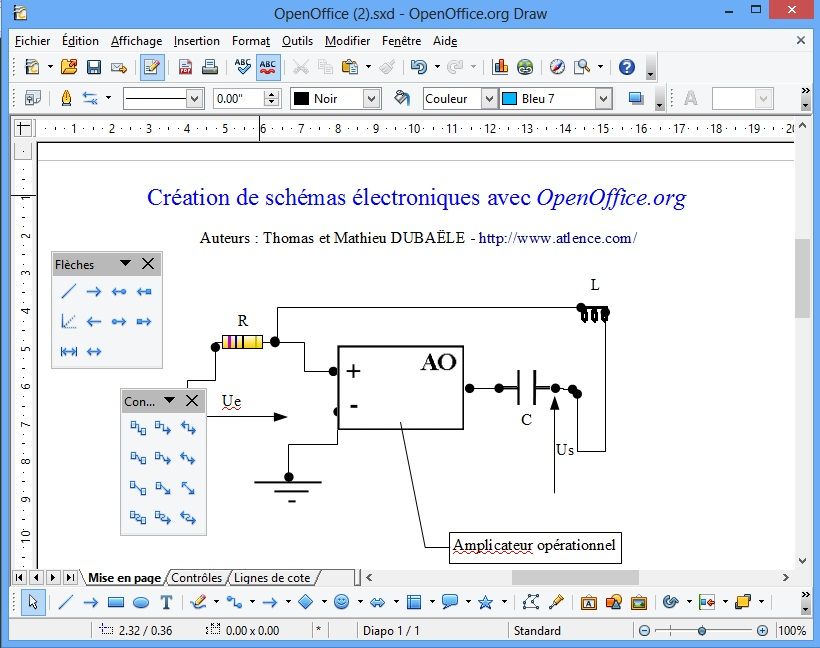820x648 pixels.
Task: Export the drawing directly as PDF
Action: 185,67
